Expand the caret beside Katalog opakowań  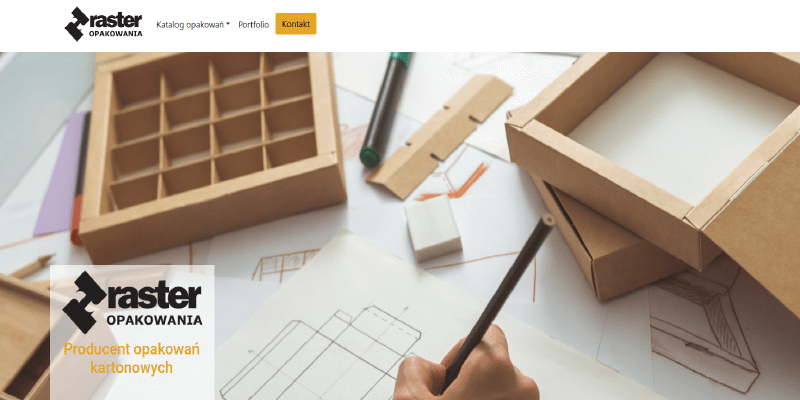(228, 23)
